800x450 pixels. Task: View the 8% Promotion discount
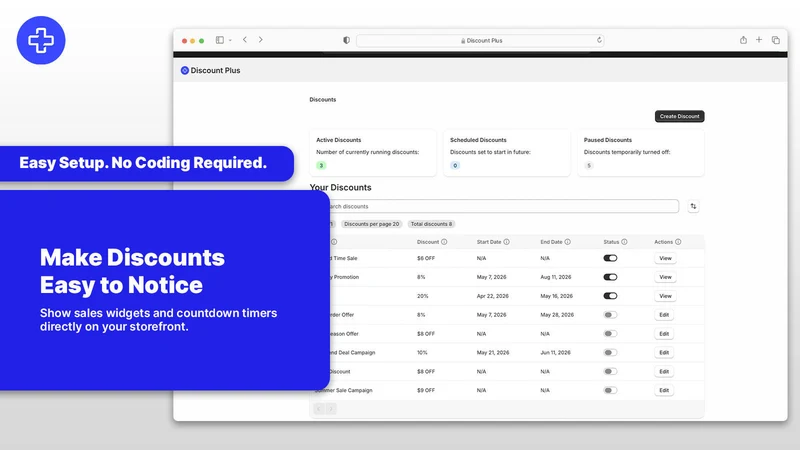(x=665, y=277)
